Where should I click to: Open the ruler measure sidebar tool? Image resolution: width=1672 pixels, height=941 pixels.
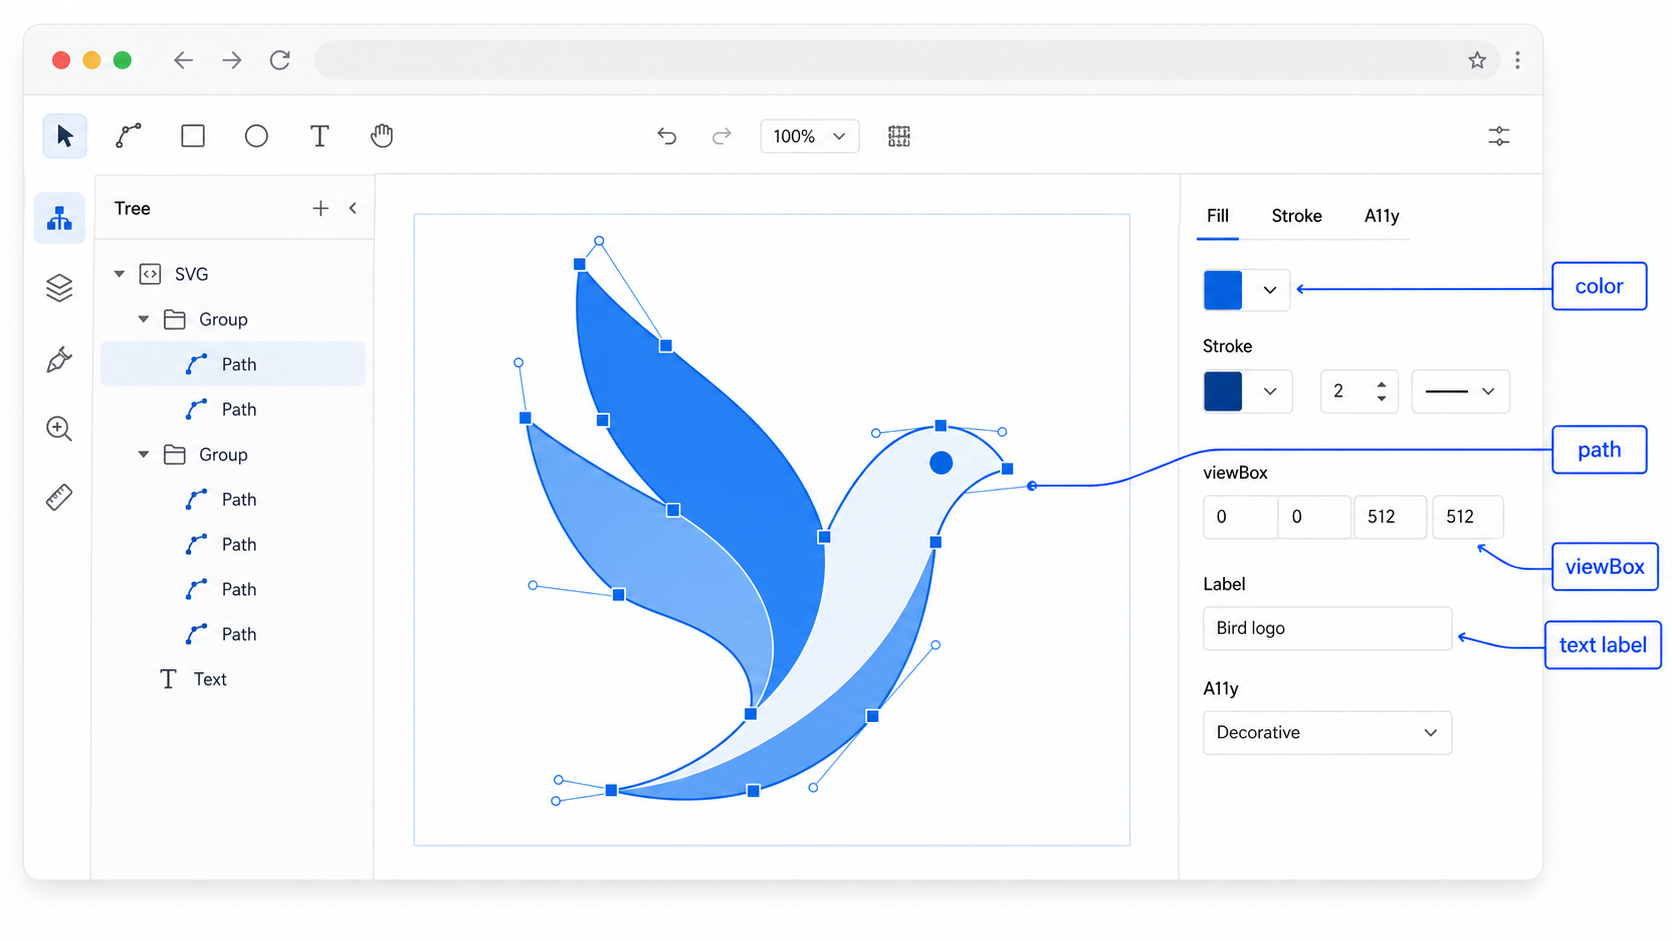pyautogui.click(x=60, y=497)
